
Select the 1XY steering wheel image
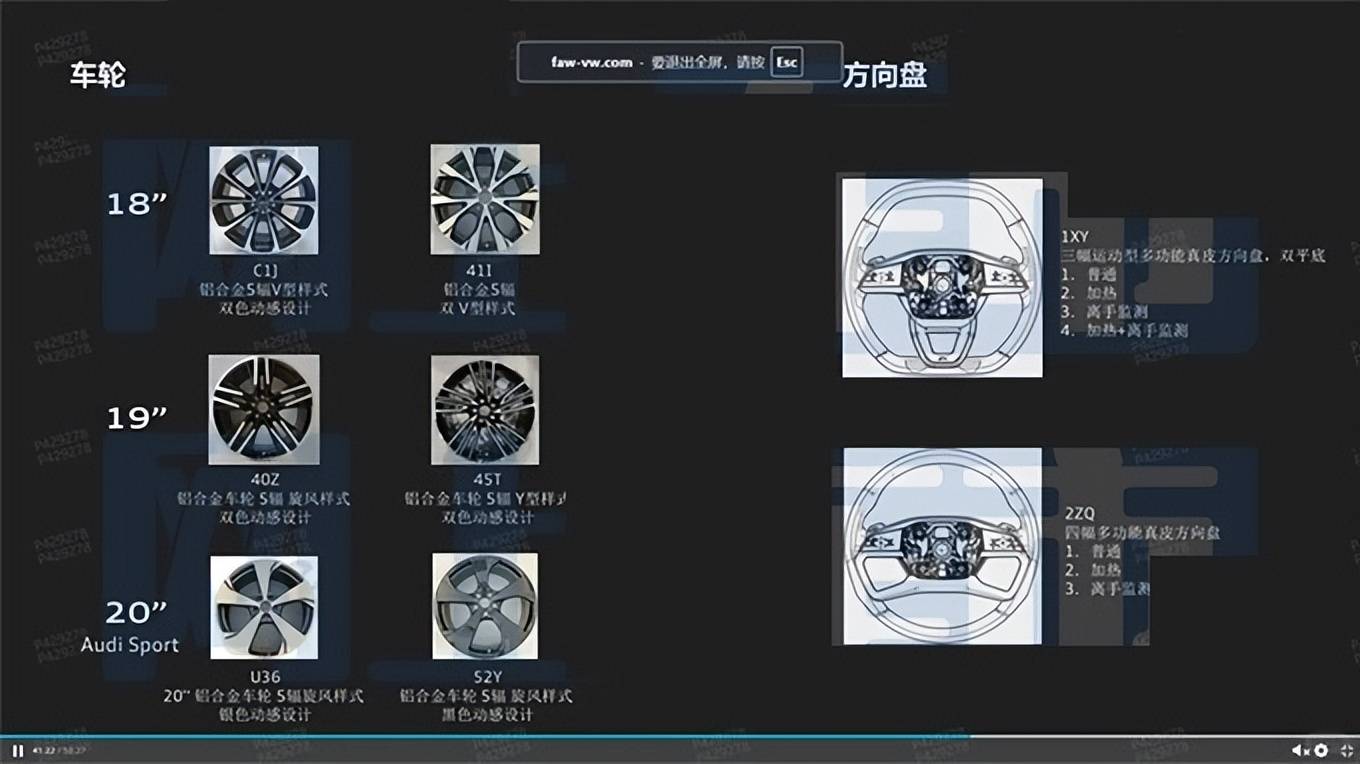click(x=942, y=278)
